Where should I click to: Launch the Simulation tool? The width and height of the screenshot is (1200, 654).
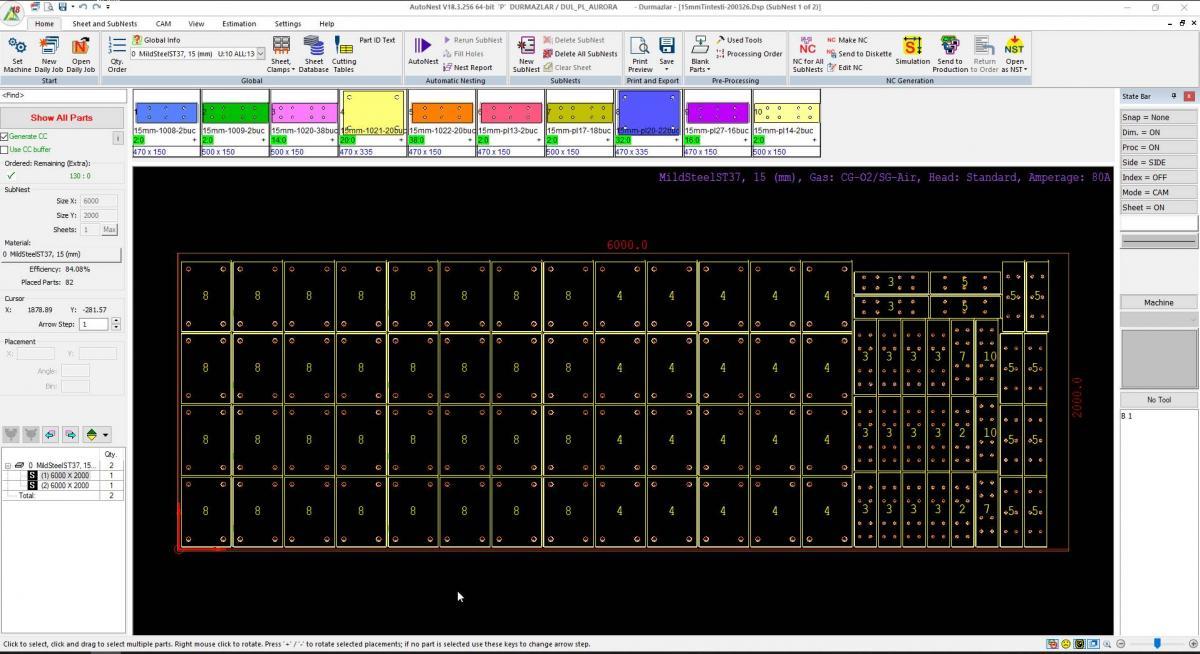click(912, 50)
